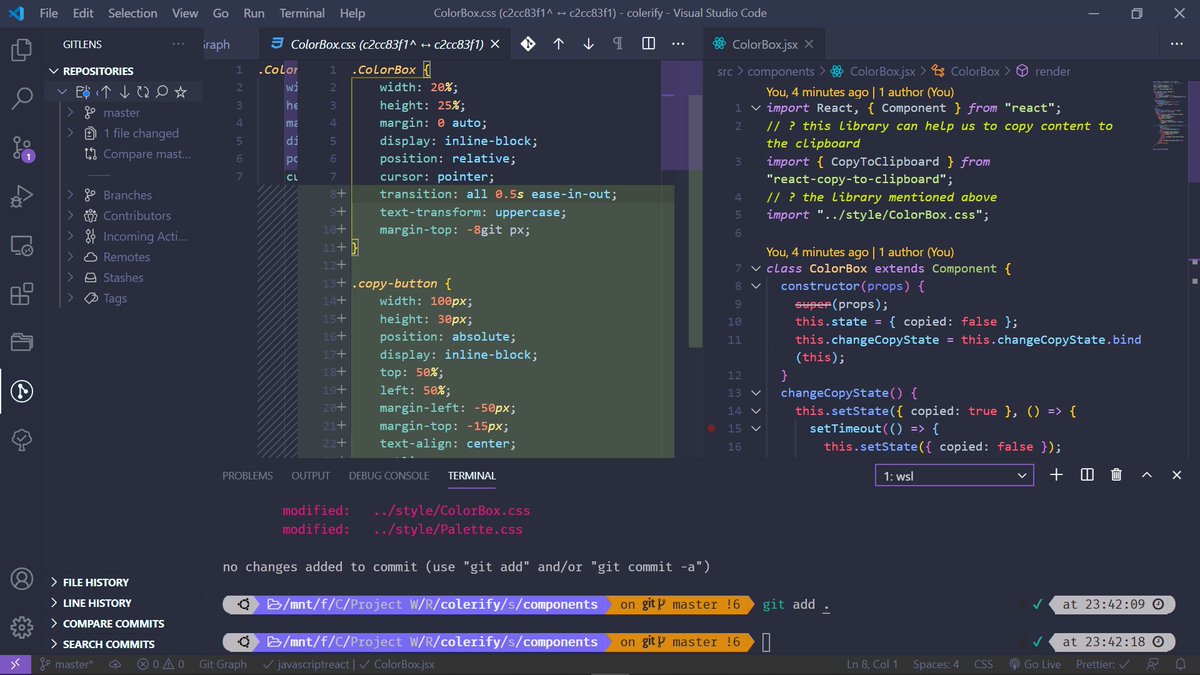Viewport: 1200px width, 675px height.
Task: Split the diff editor with the split icon
Action: [648, 44]
